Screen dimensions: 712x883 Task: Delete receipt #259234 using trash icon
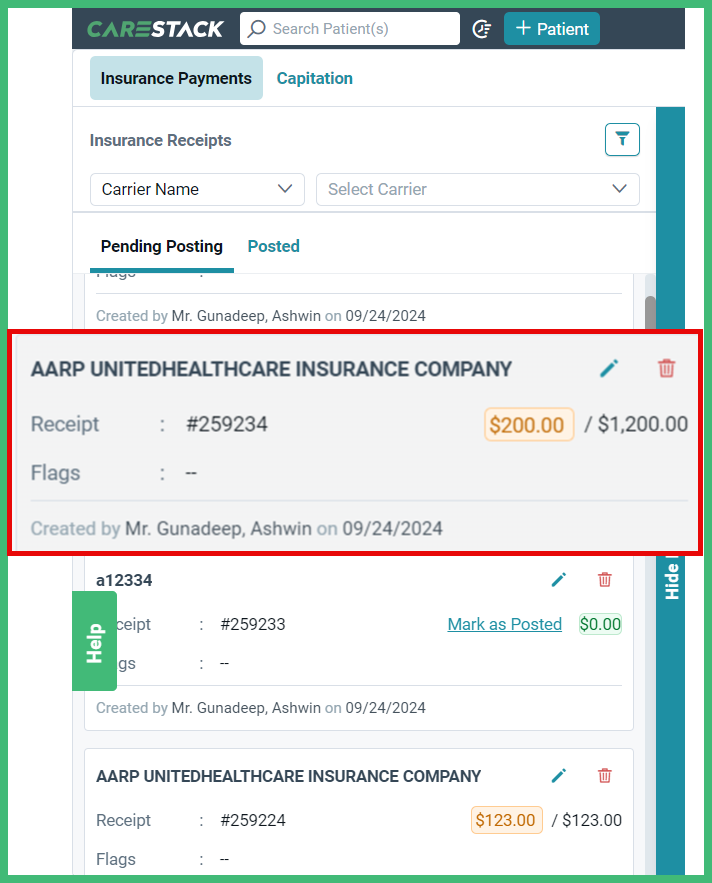click(x=666, y=368)
